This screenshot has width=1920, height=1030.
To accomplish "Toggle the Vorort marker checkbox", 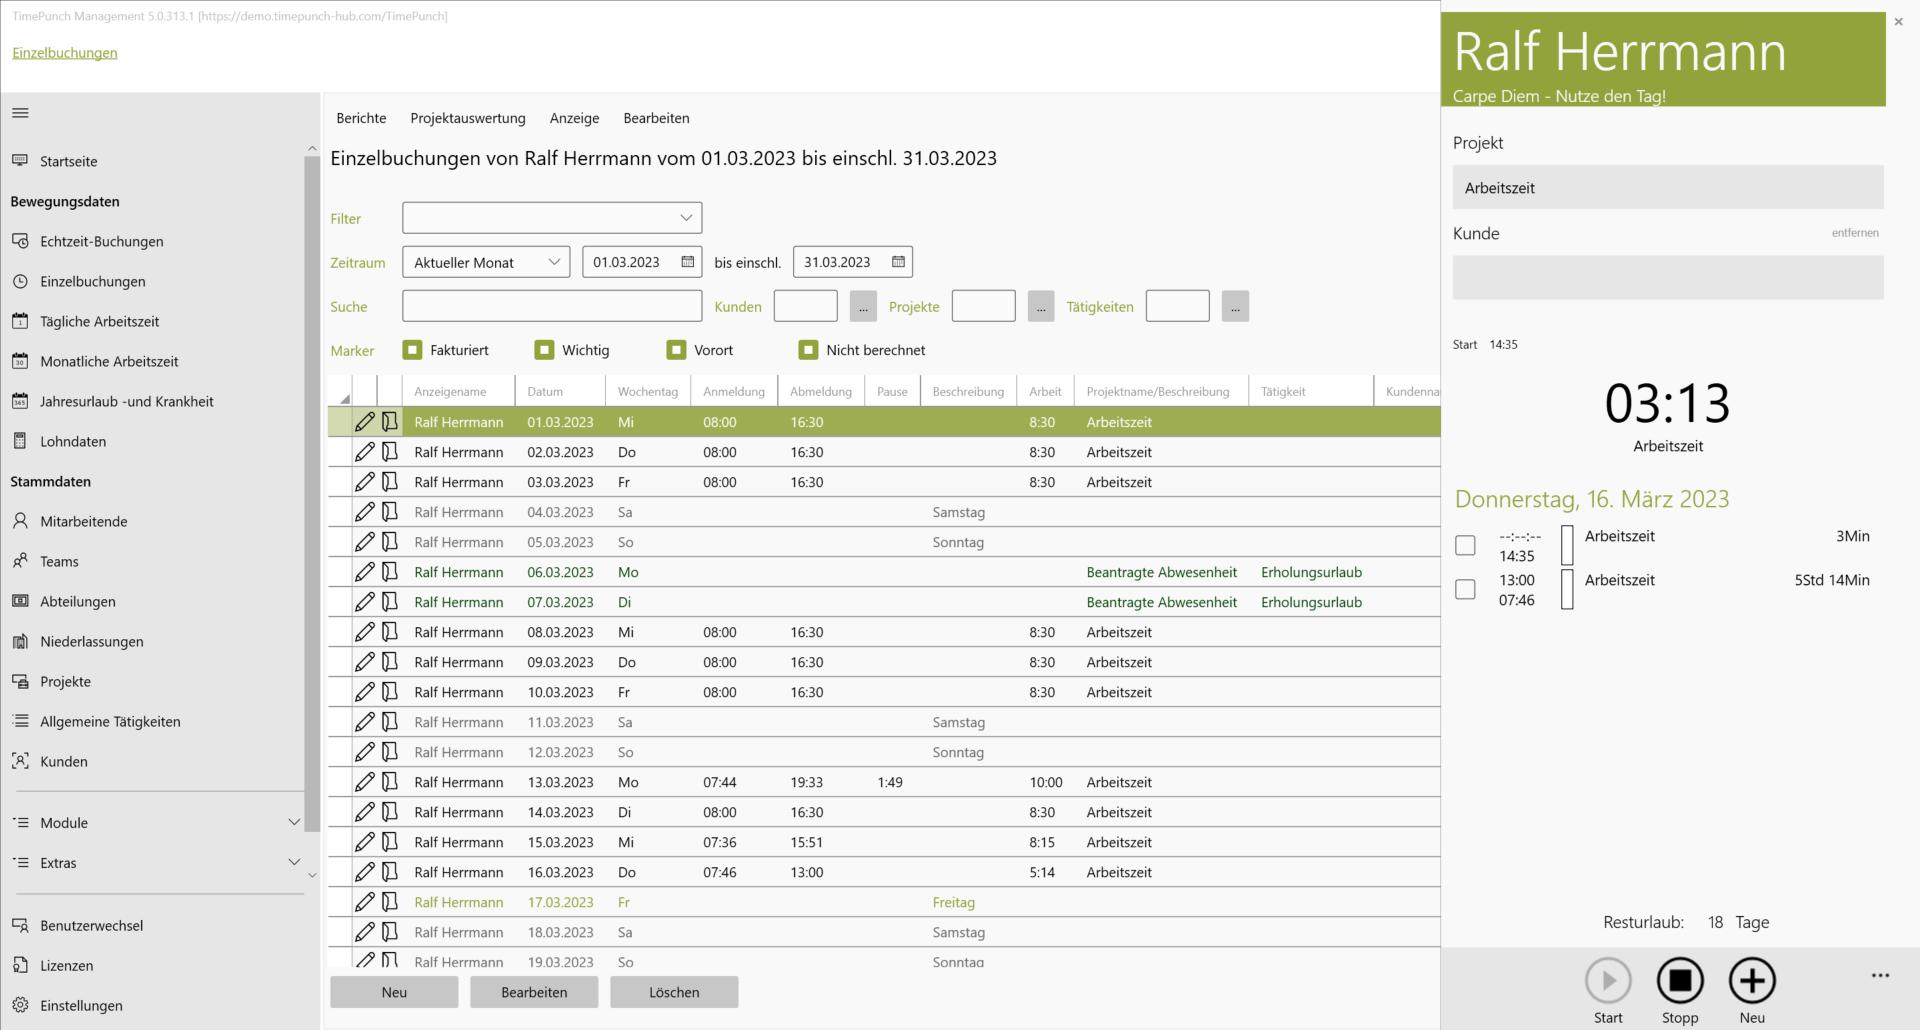I will (676, 350).
